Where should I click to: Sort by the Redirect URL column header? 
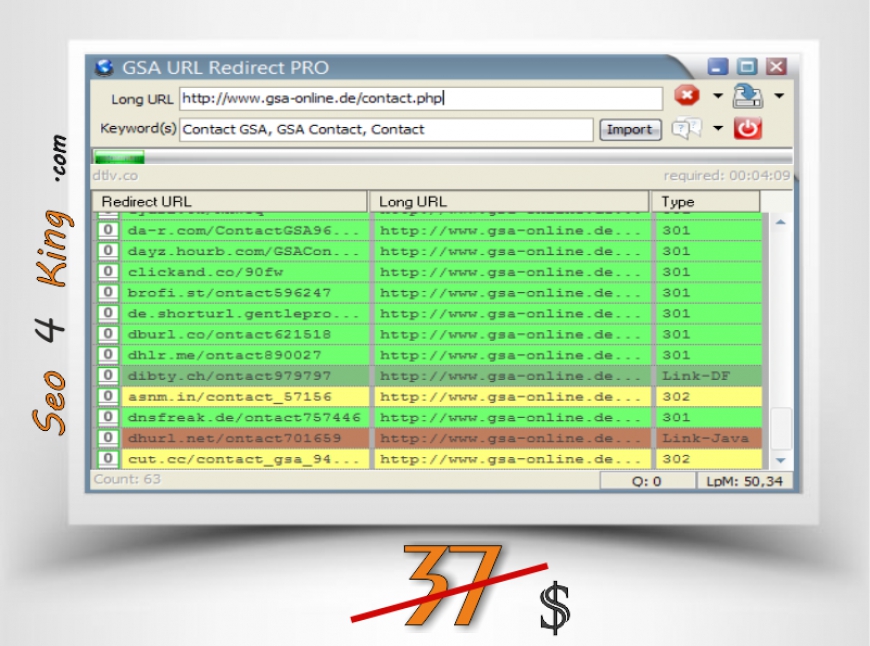[x=229, y=201]
